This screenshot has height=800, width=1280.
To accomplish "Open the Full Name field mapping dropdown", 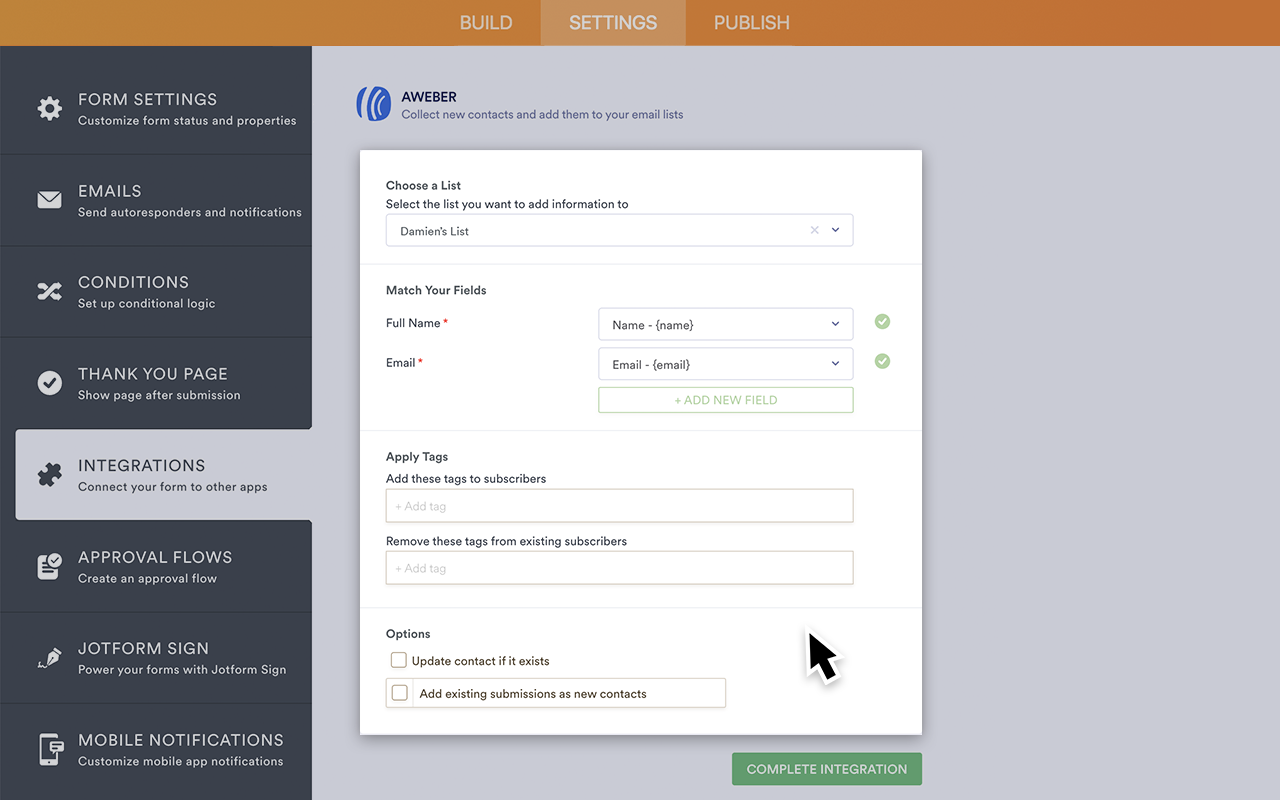I will tap(725, 324).
